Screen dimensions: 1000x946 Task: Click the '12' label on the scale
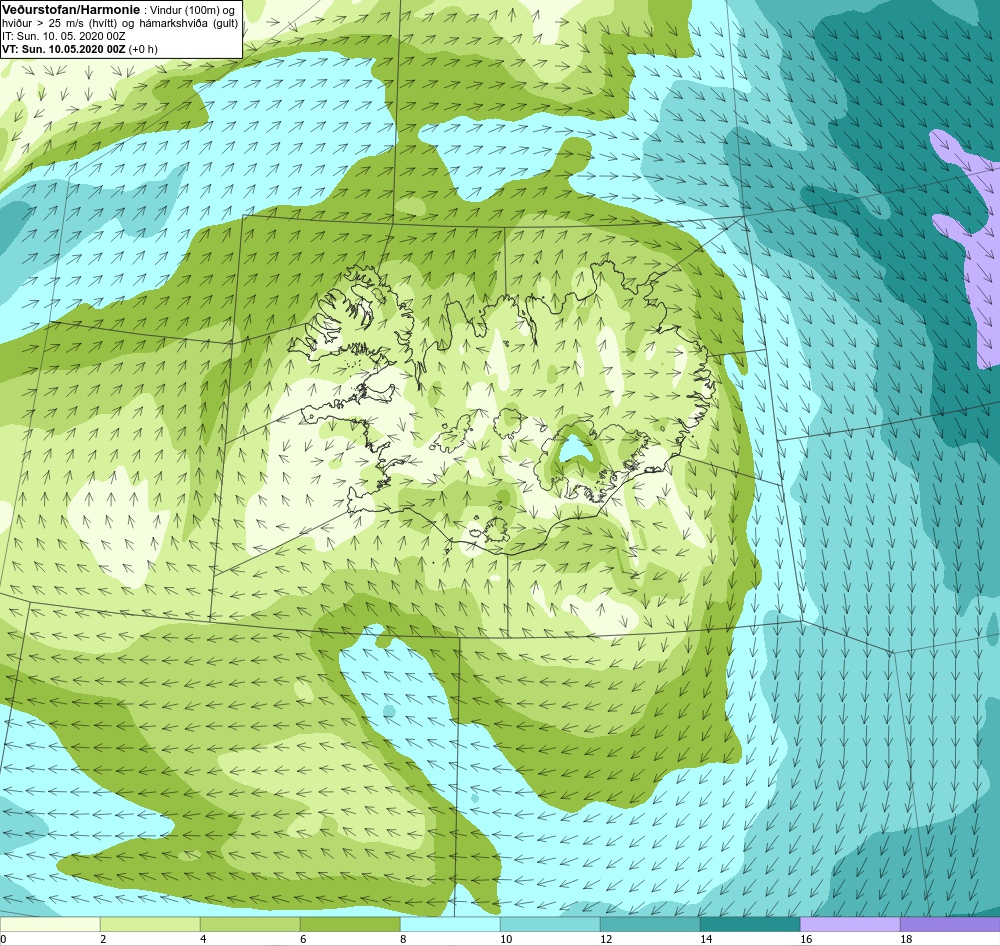pos(606,939)
